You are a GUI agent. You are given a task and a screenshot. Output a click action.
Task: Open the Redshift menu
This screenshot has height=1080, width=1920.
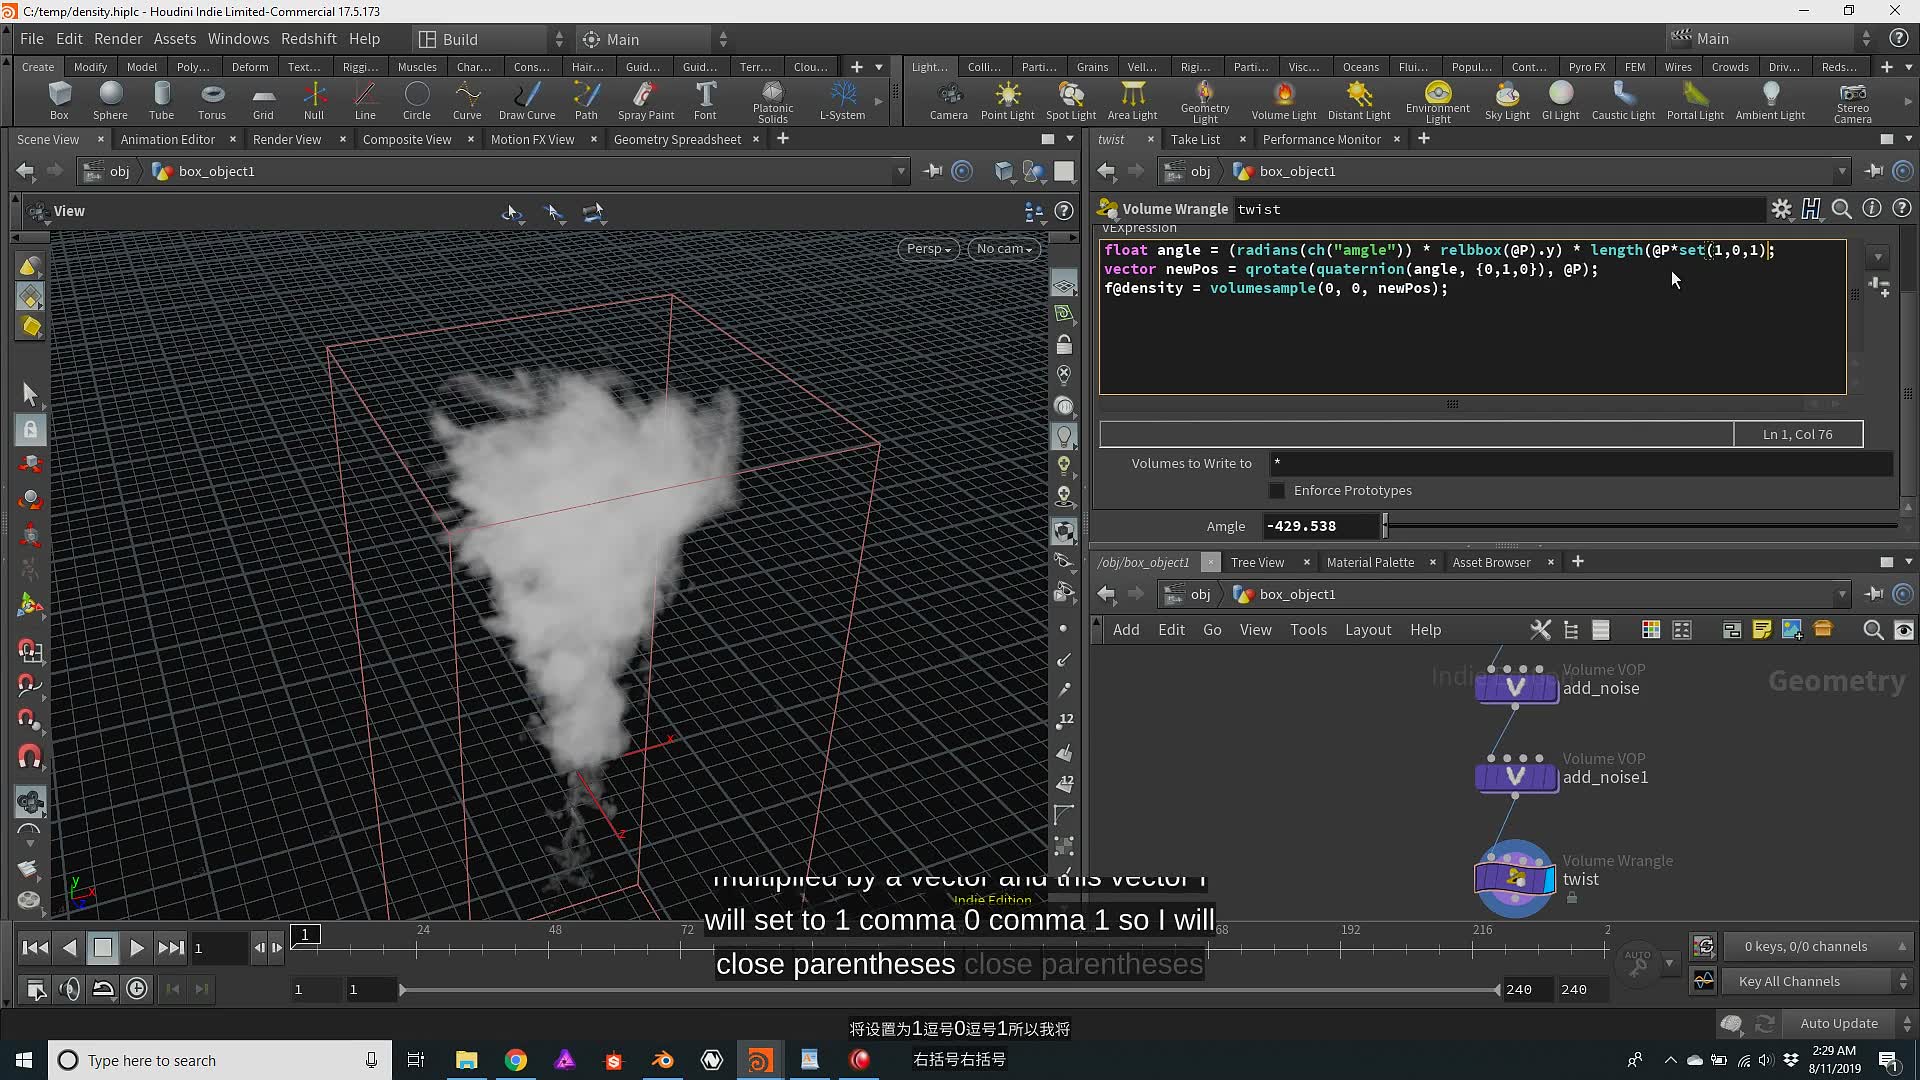tap(308, 39)
